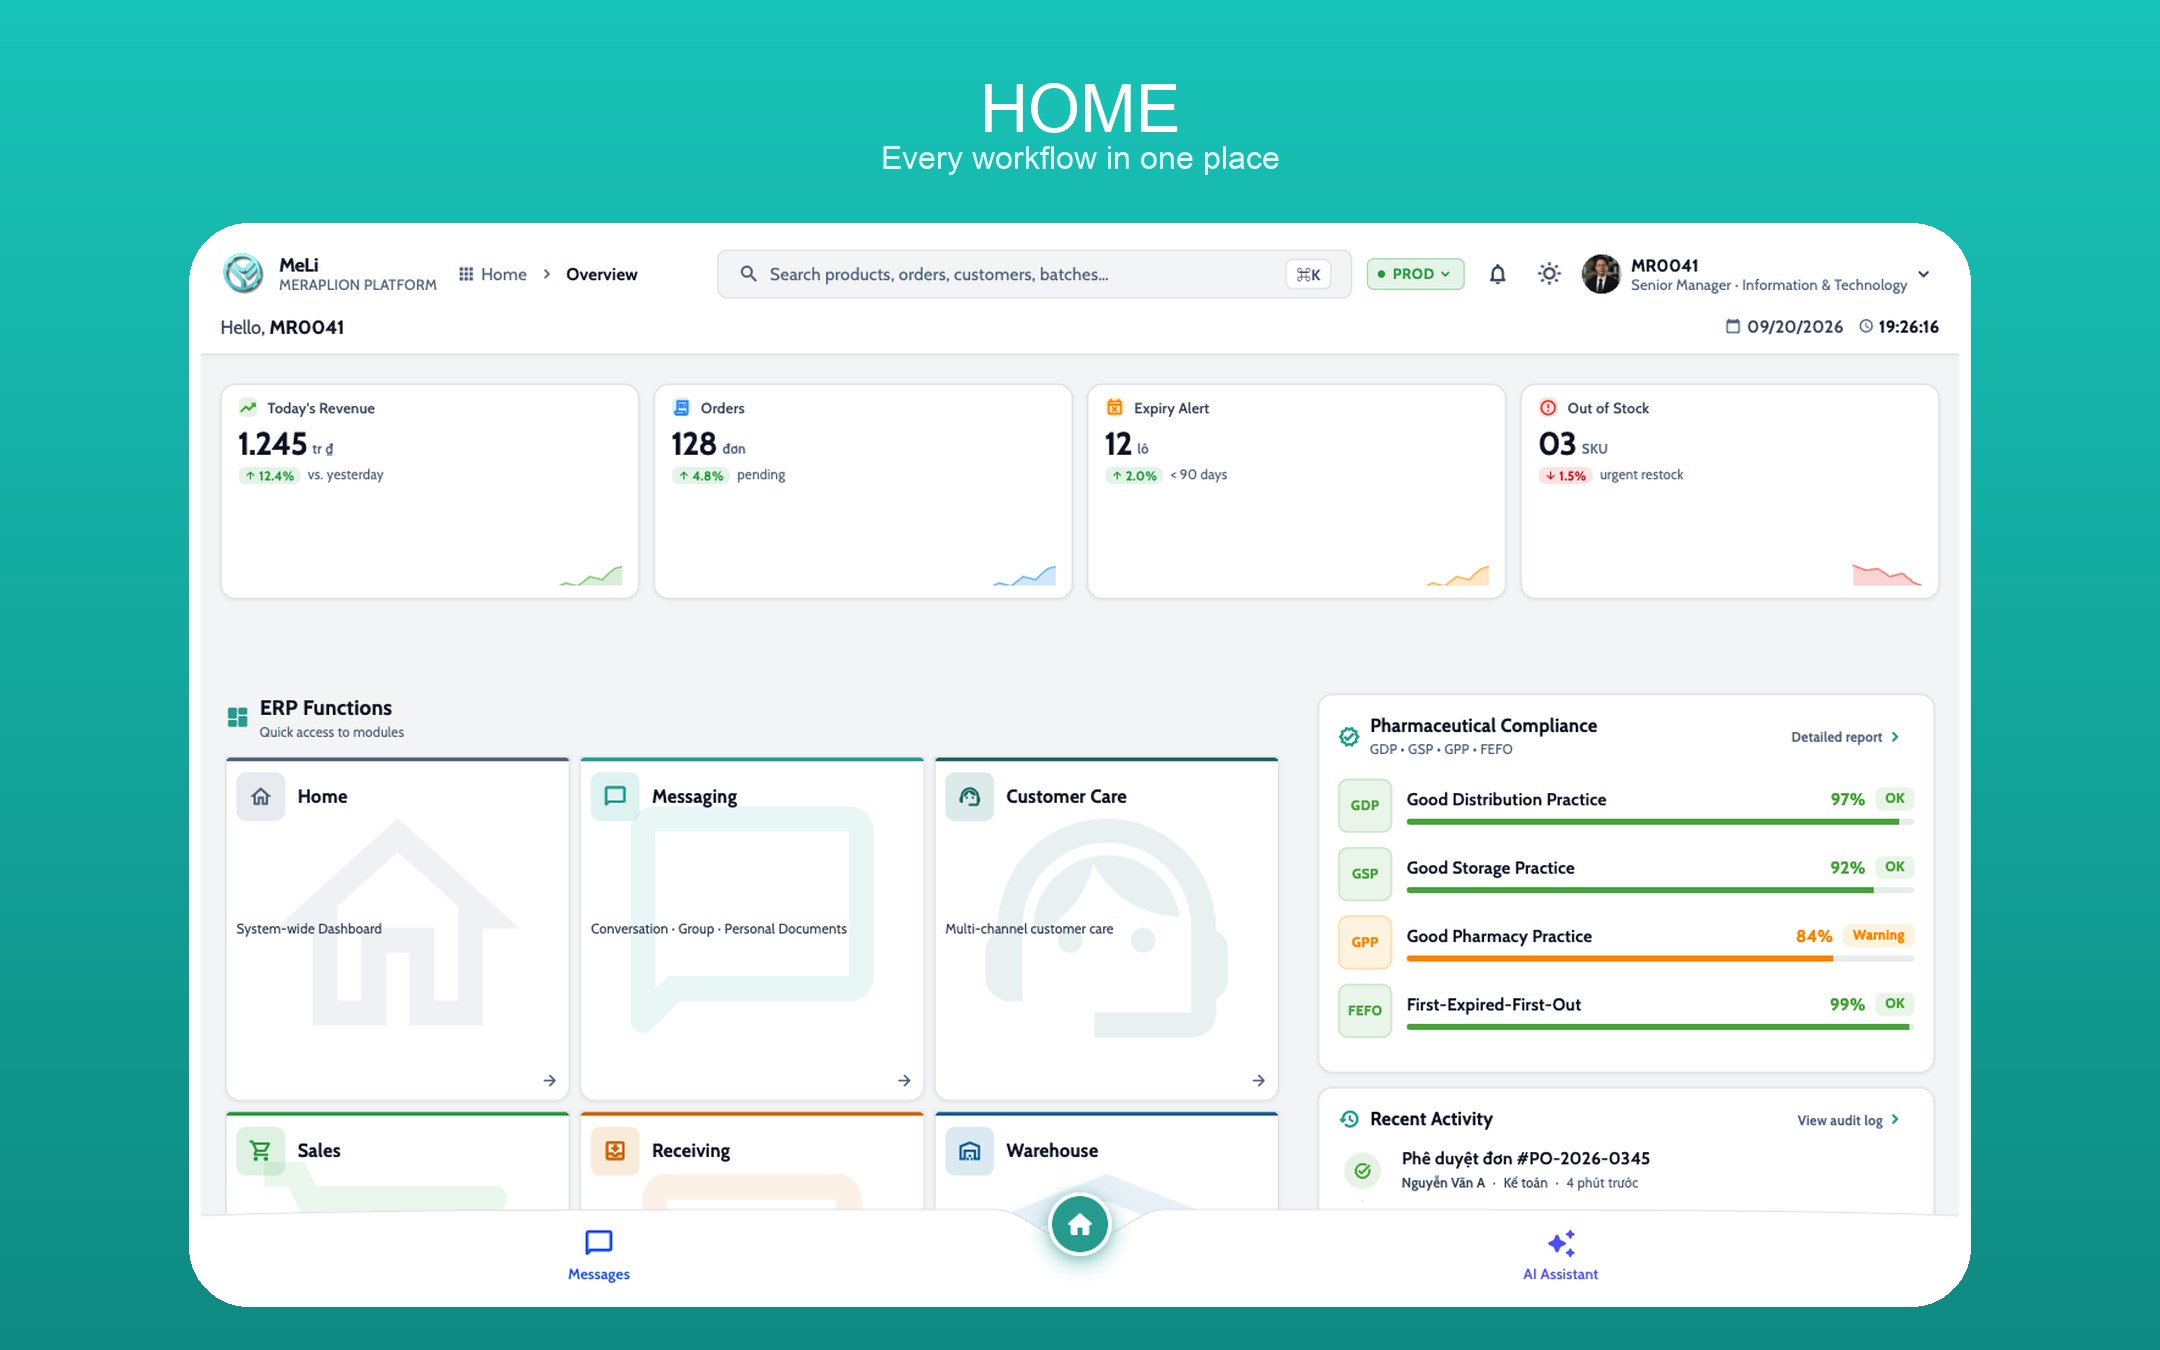The width and height of the screenshot is (2160, 1350).
Task: Click the product search field
Action: click(x=1034, y=274)
